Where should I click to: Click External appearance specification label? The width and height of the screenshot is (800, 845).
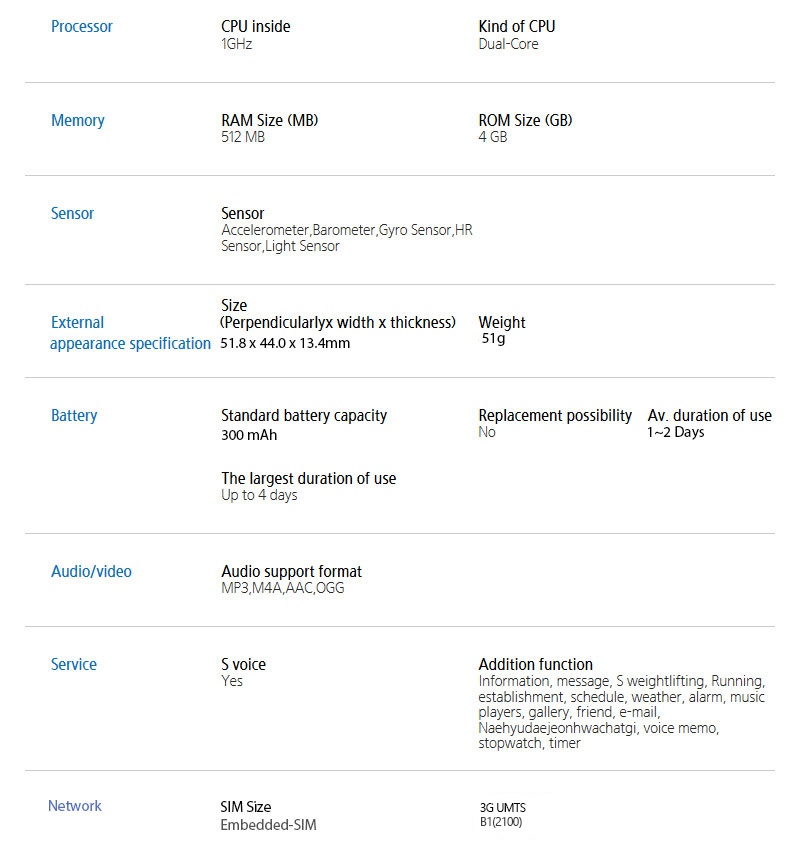point(130,333)
